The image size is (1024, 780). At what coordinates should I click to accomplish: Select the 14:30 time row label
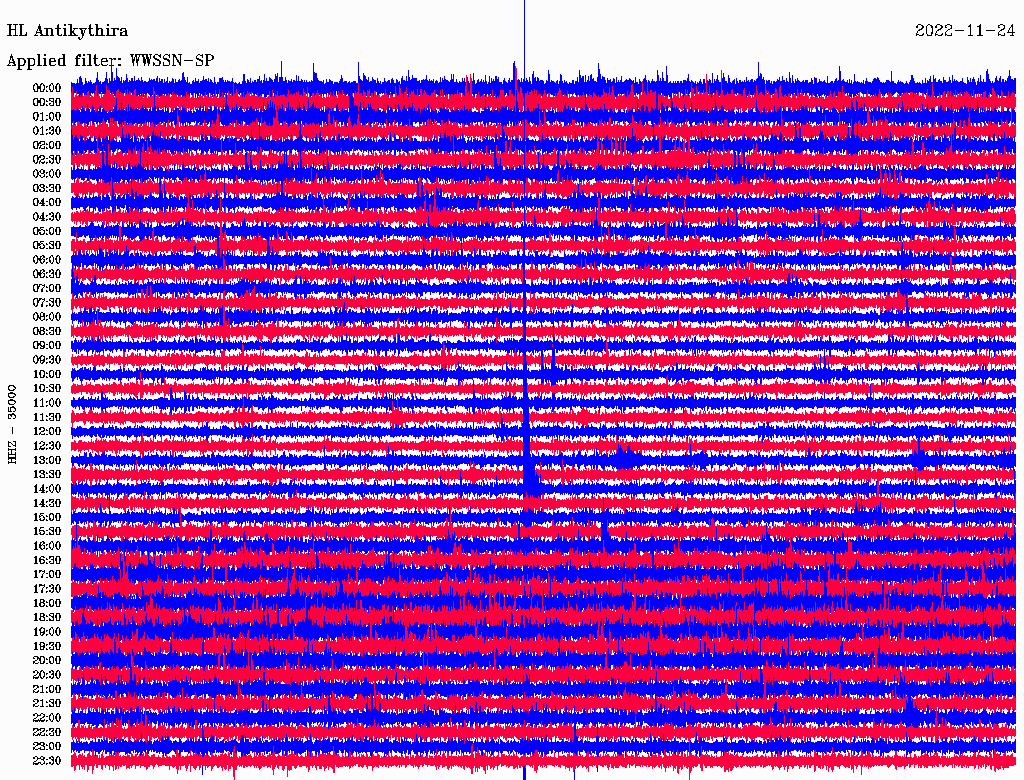click(x=46, y=503)
